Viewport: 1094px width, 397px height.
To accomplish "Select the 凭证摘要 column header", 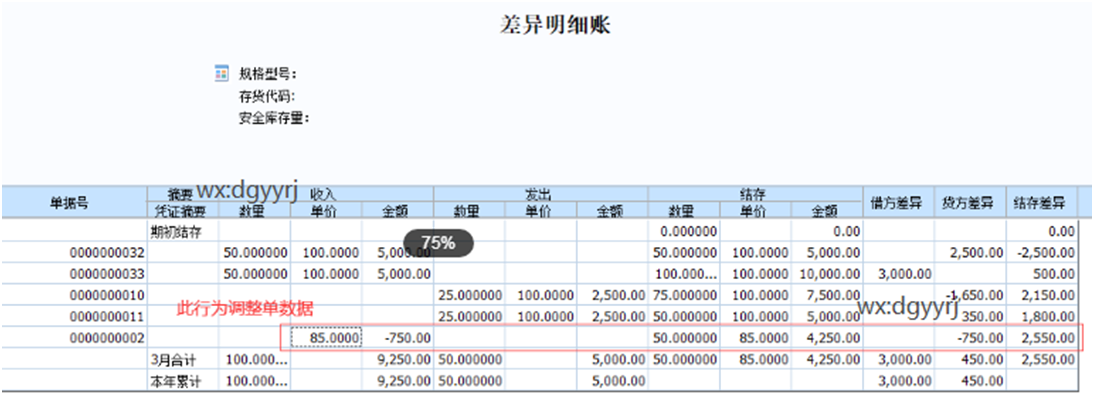I will (179, 210).
